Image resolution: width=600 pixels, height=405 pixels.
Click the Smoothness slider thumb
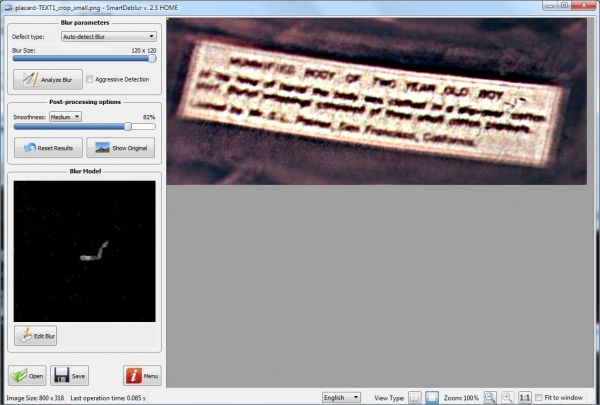coord(128,127)
